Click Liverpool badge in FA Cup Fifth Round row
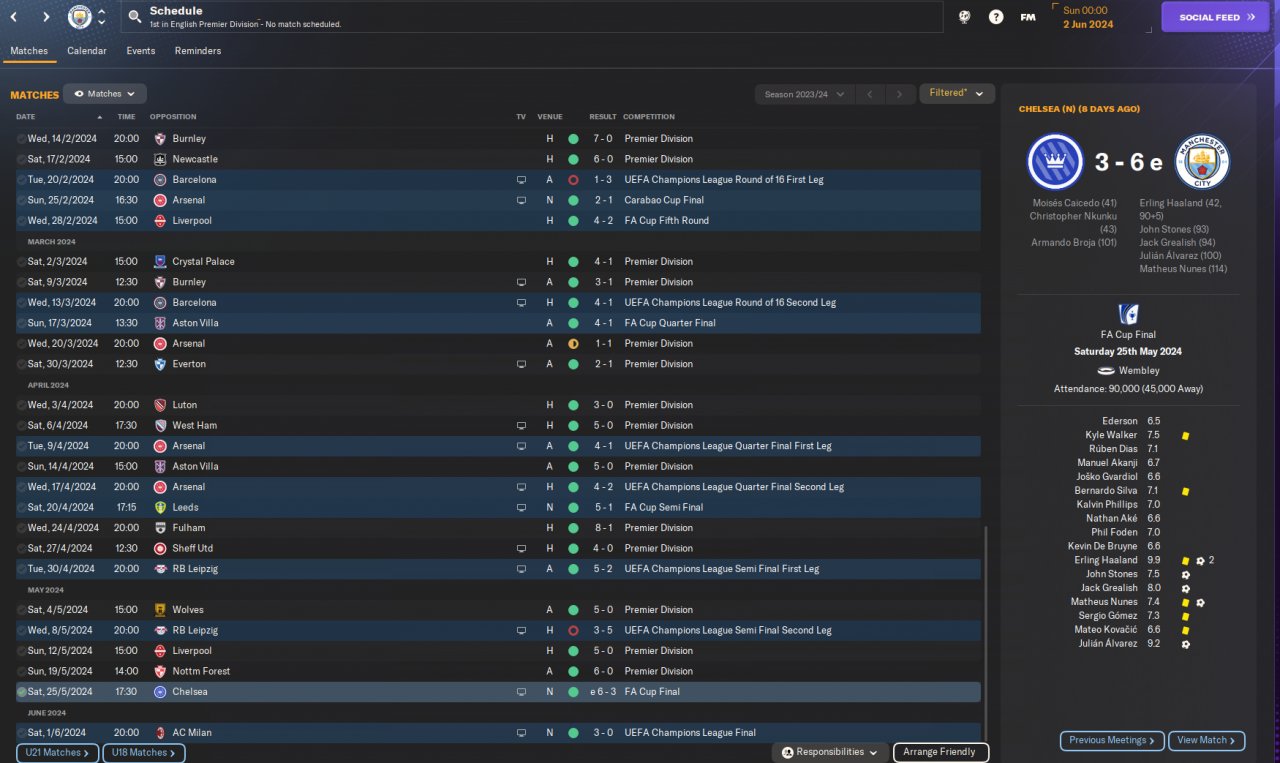1280x763 pixels. tap(160, 221)
